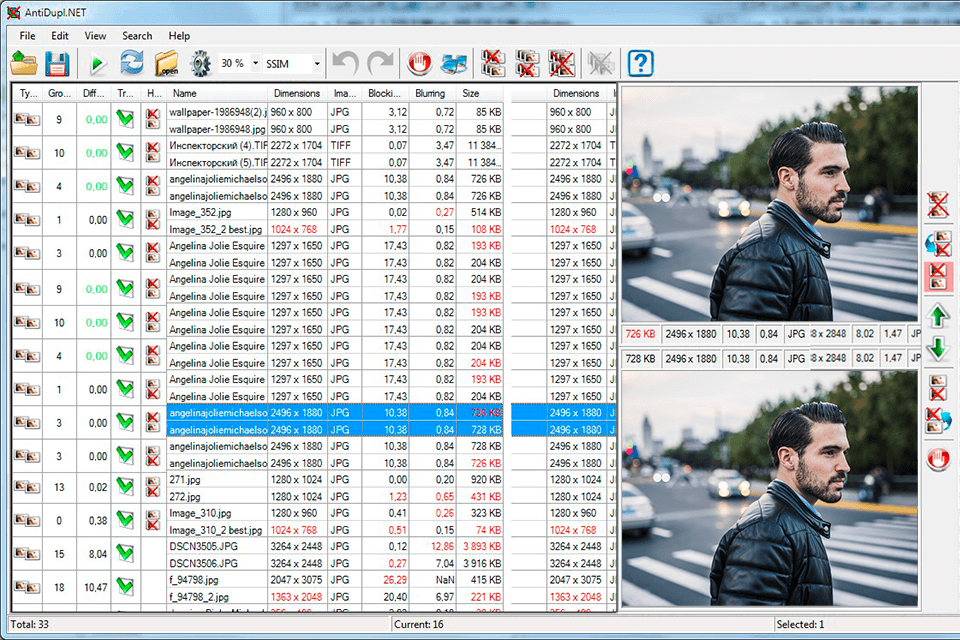The image size is (960, 640).
Task: Go to the previous result with the green up arrow
Action: pyautogui.click(x=938, y=316)
